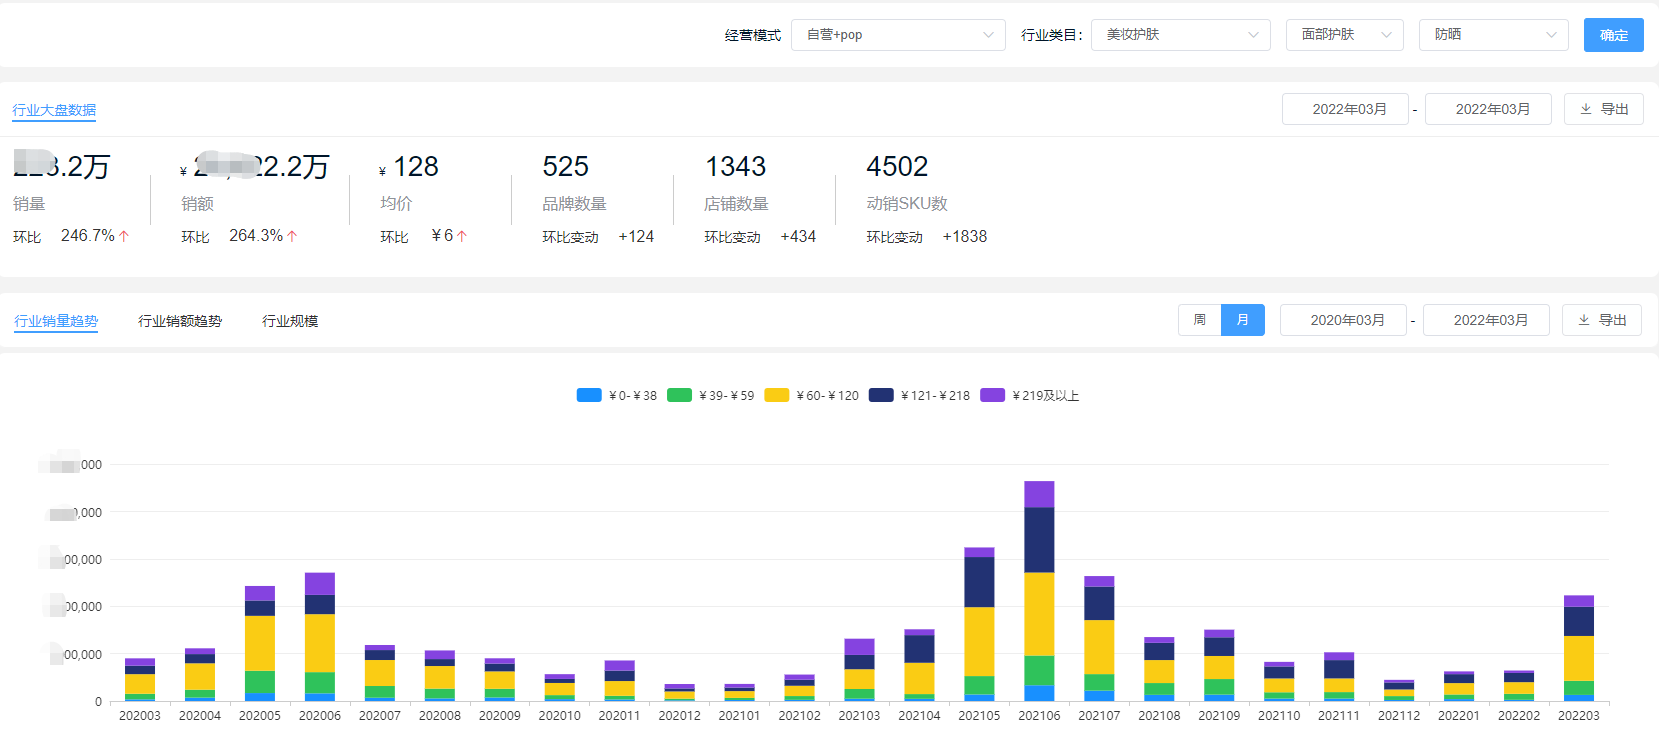Expand the 防晒 category dropdown
The width and height of the screenshot is (1659, 746).
(1493, 35)
